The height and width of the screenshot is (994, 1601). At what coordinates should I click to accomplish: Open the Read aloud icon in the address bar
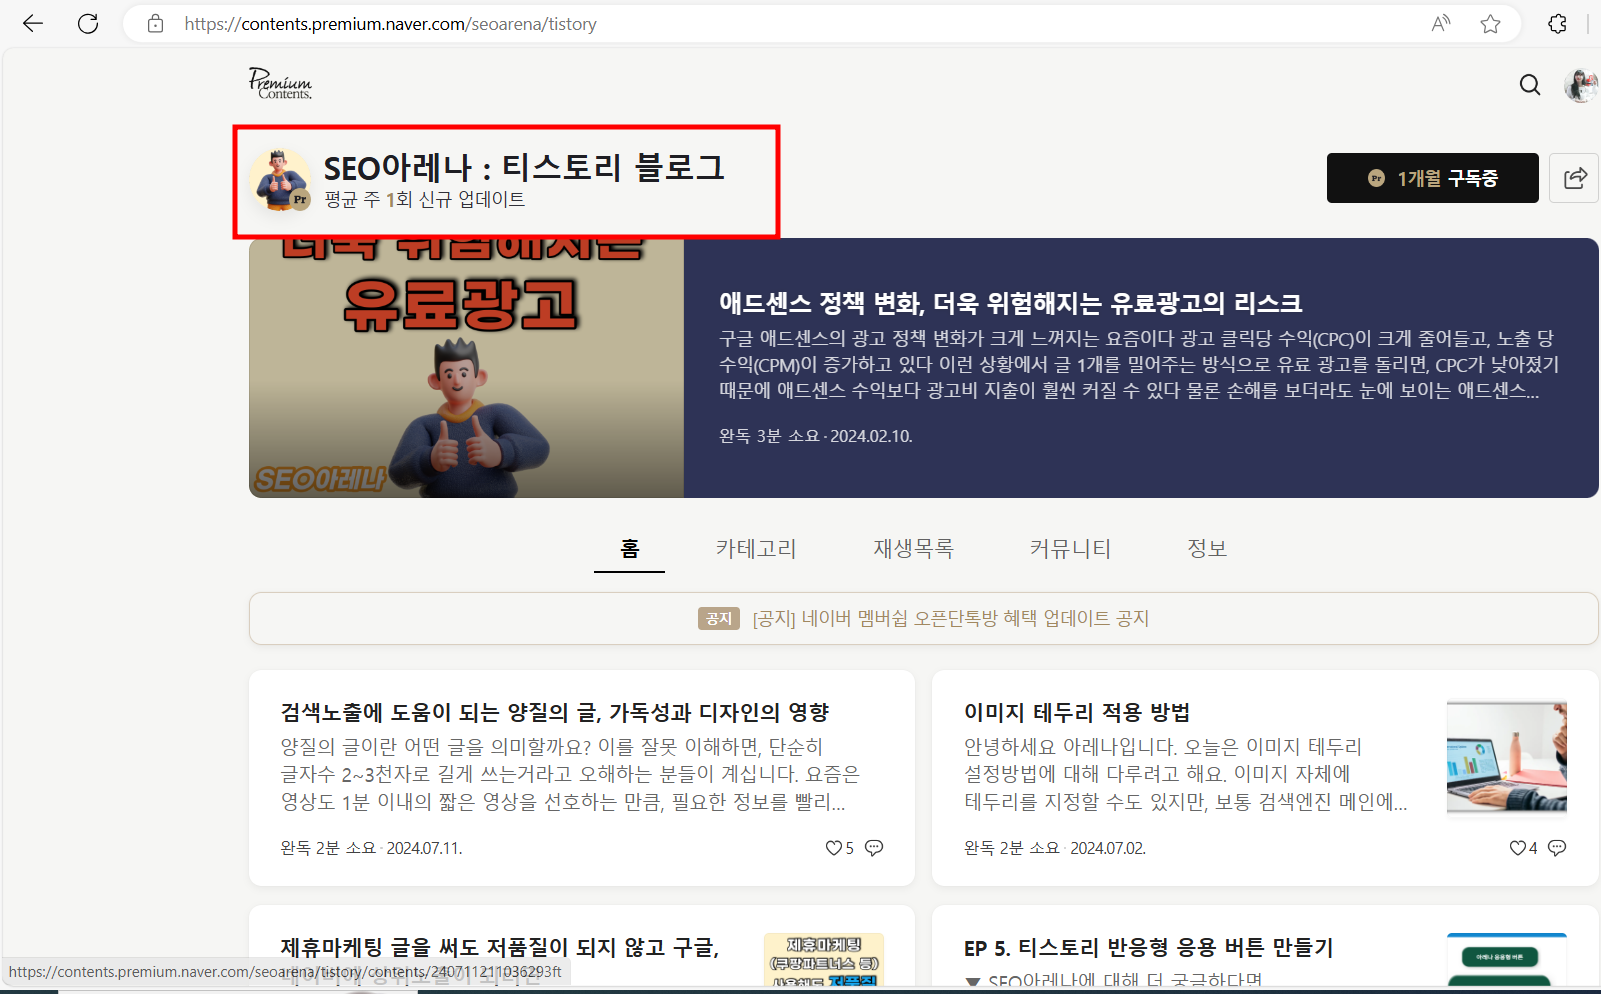tap(1441, 24)
